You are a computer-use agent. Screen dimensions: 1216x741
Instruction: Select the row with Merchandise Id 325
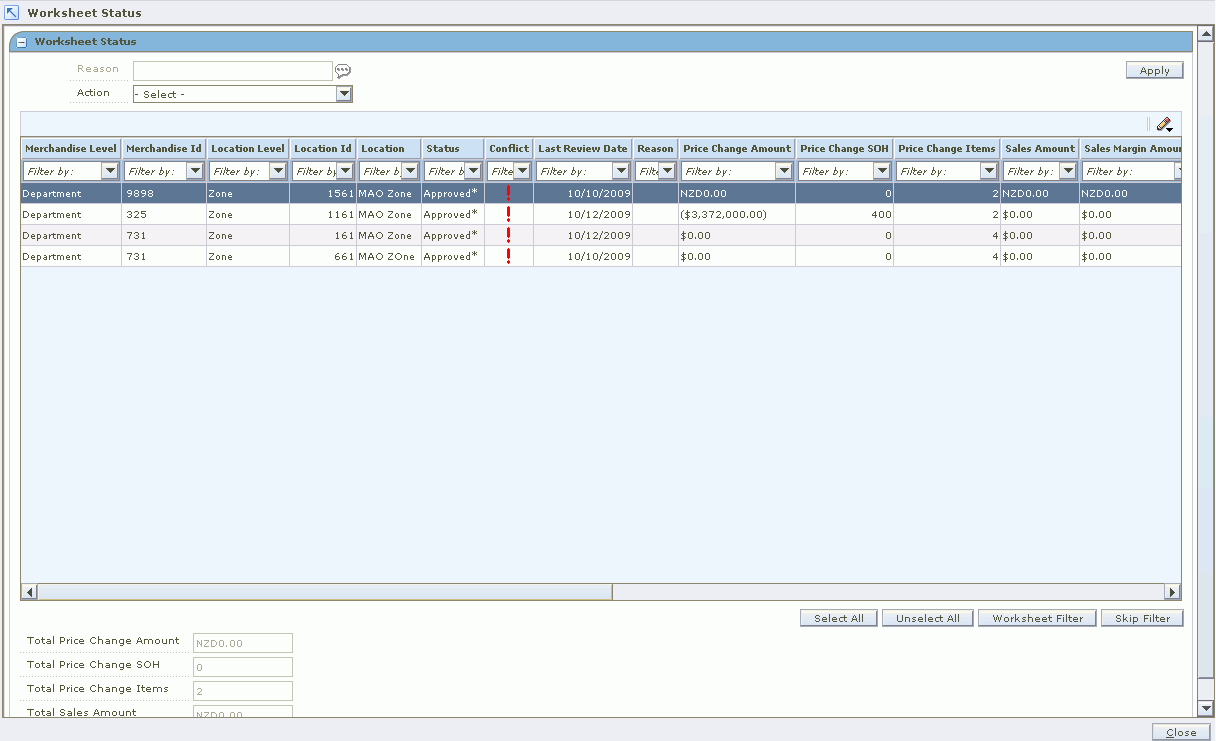coord(600,214)
